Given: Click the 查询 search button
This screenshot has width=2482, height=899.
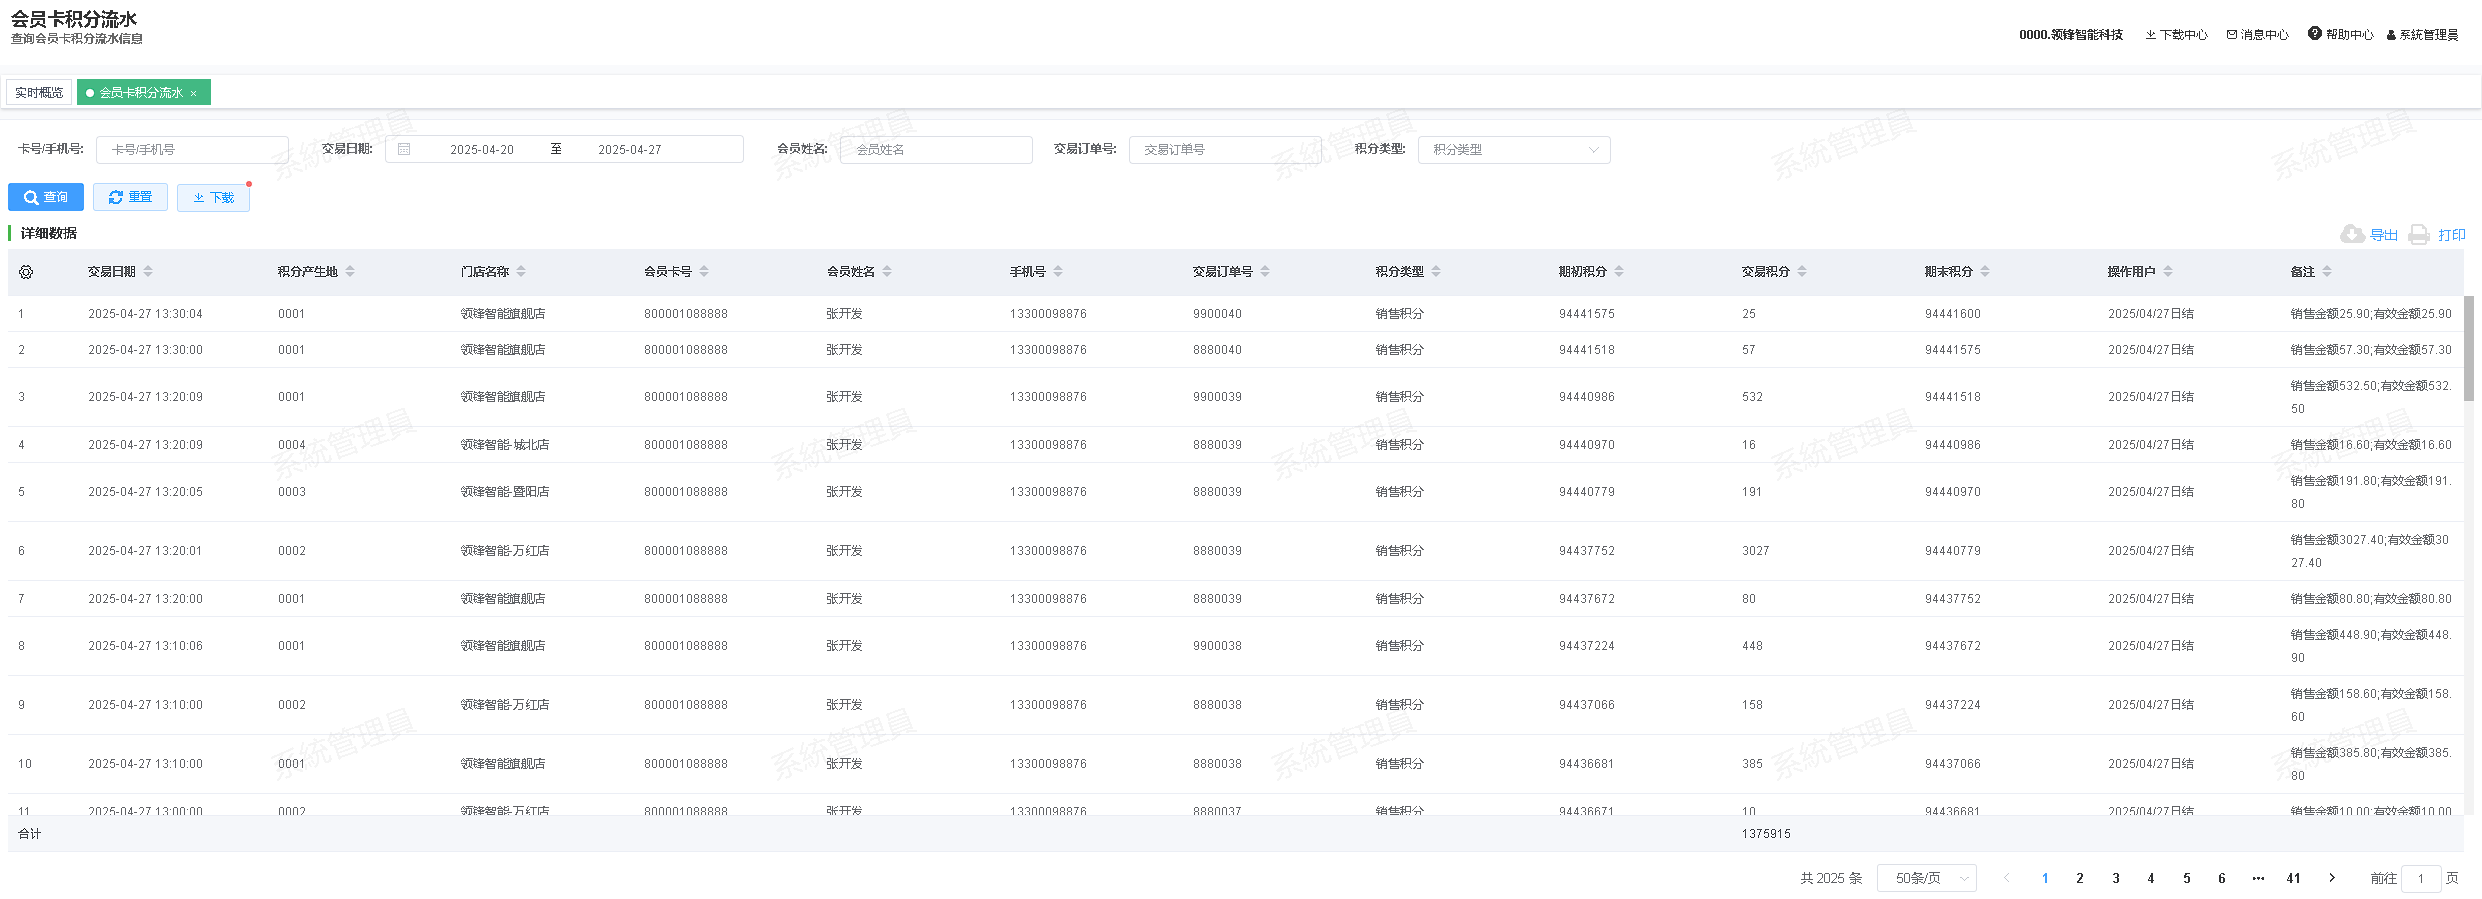Looking at the screenshot, I should coord(46,197).
